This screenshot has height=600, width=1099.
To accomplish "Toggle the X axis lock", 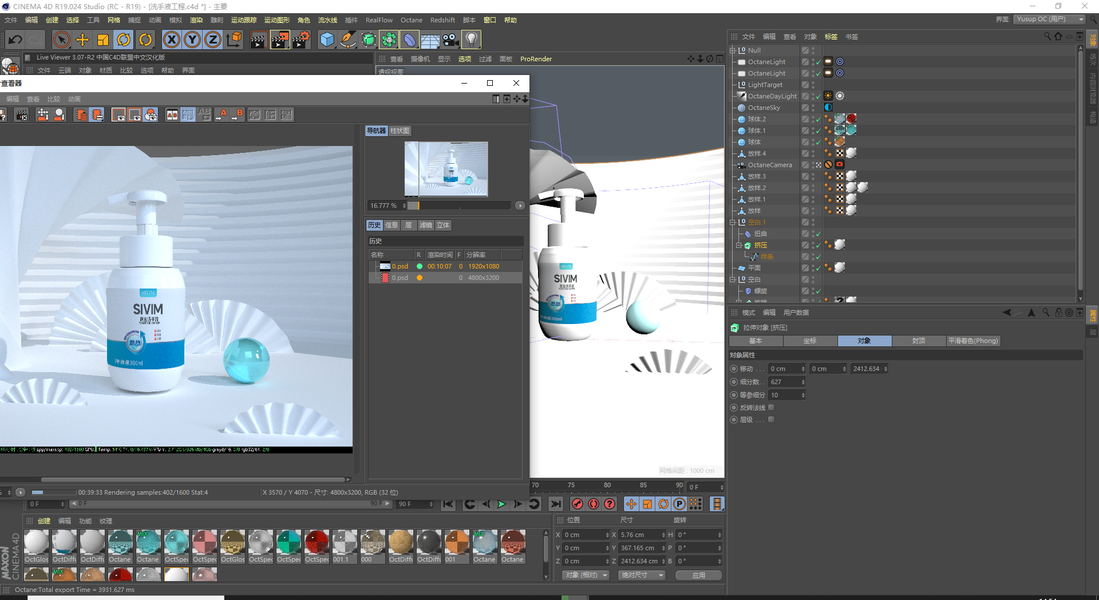I will point(171,40).
